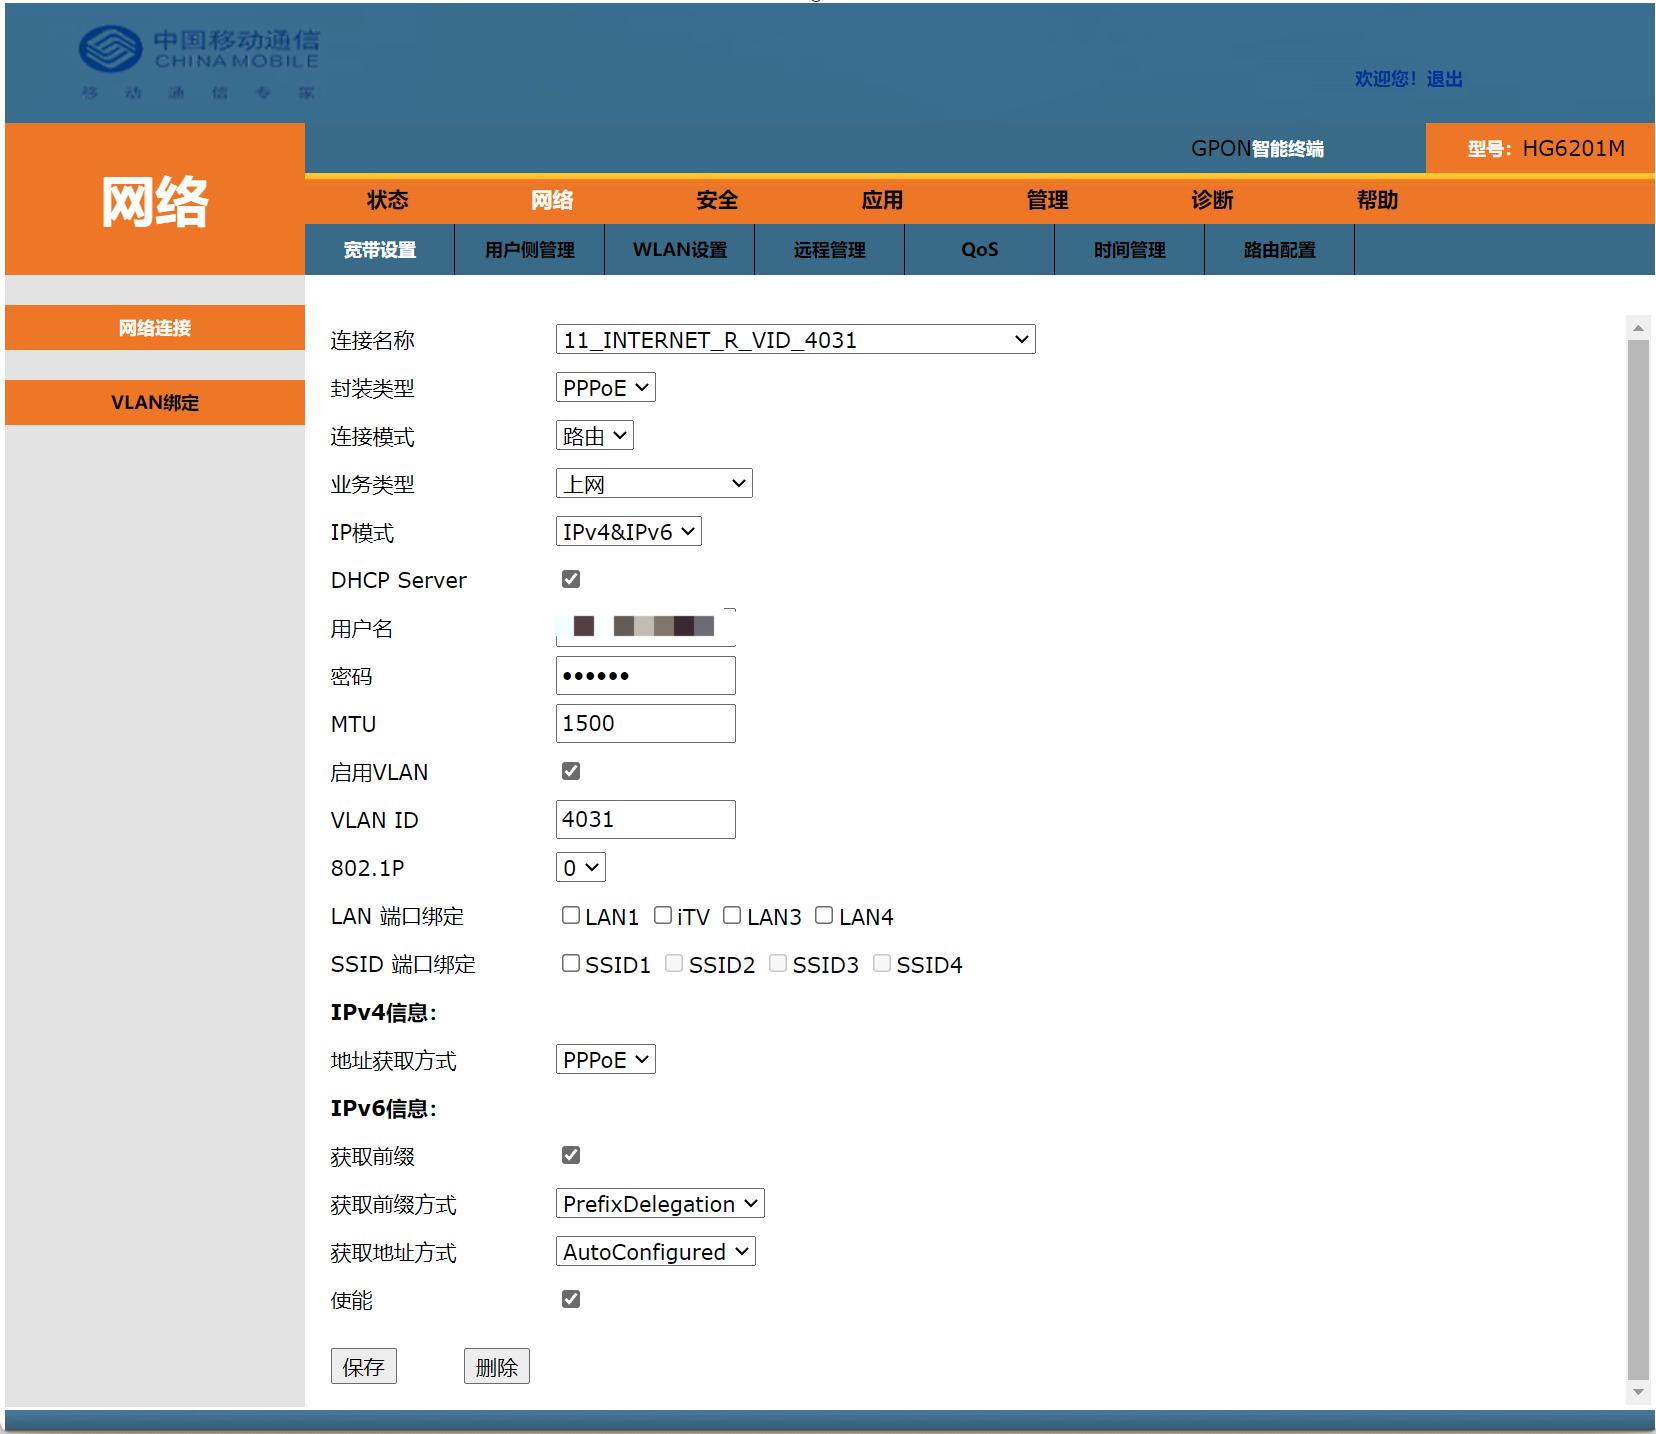The width and height of the screenshot is (1656, 1434).
Task: Click the 保存 save button
Action: click(x=364, y=1366)
